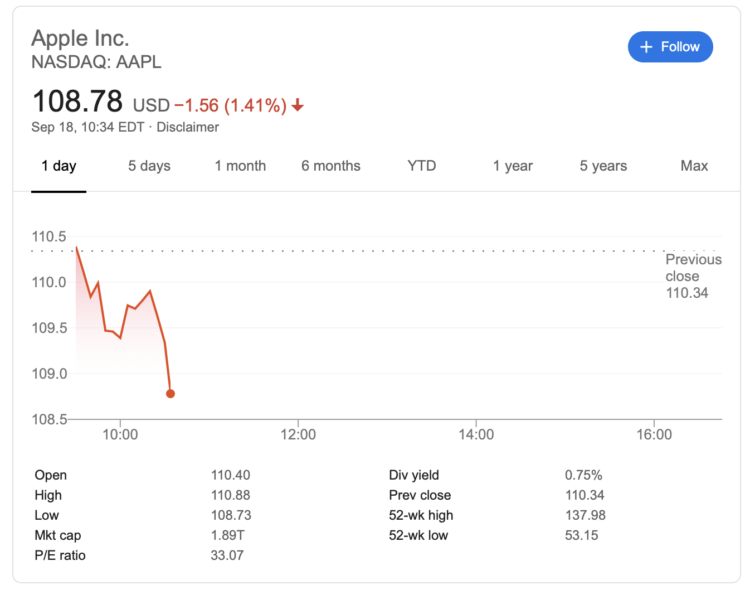Select the Max range tab
The height and width of the screenshot is (590, 750).
(x=694, y=166)
